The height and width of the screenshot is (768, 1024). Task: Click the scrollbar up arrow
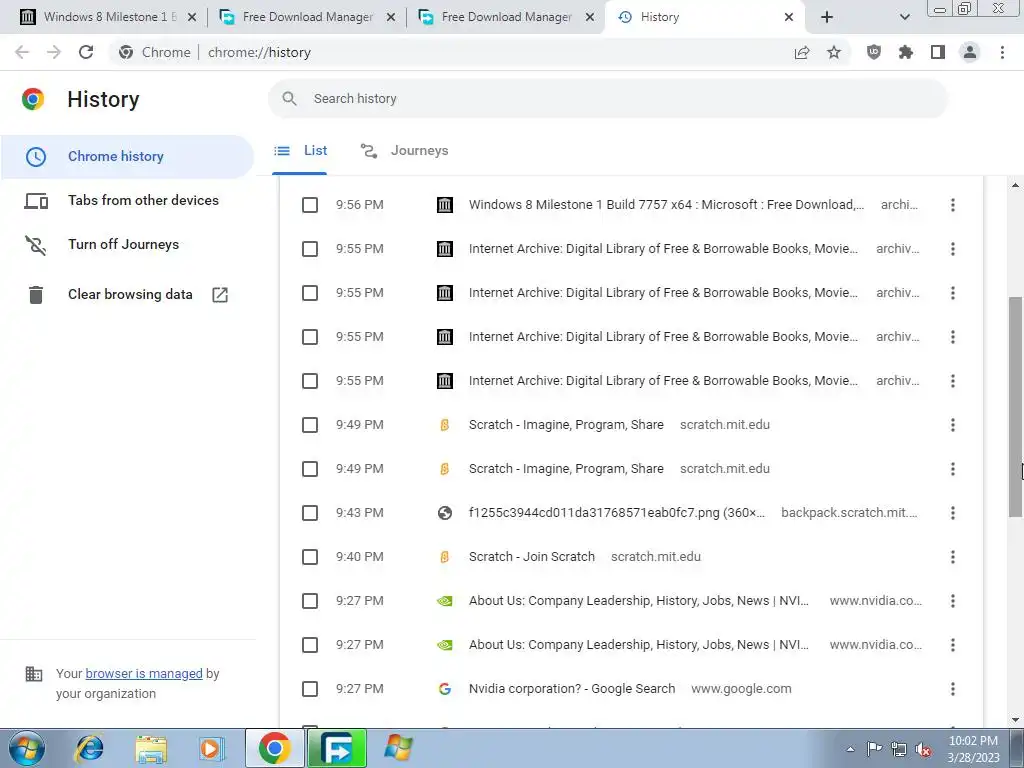pyautogui.click(x=1015, y=185)
